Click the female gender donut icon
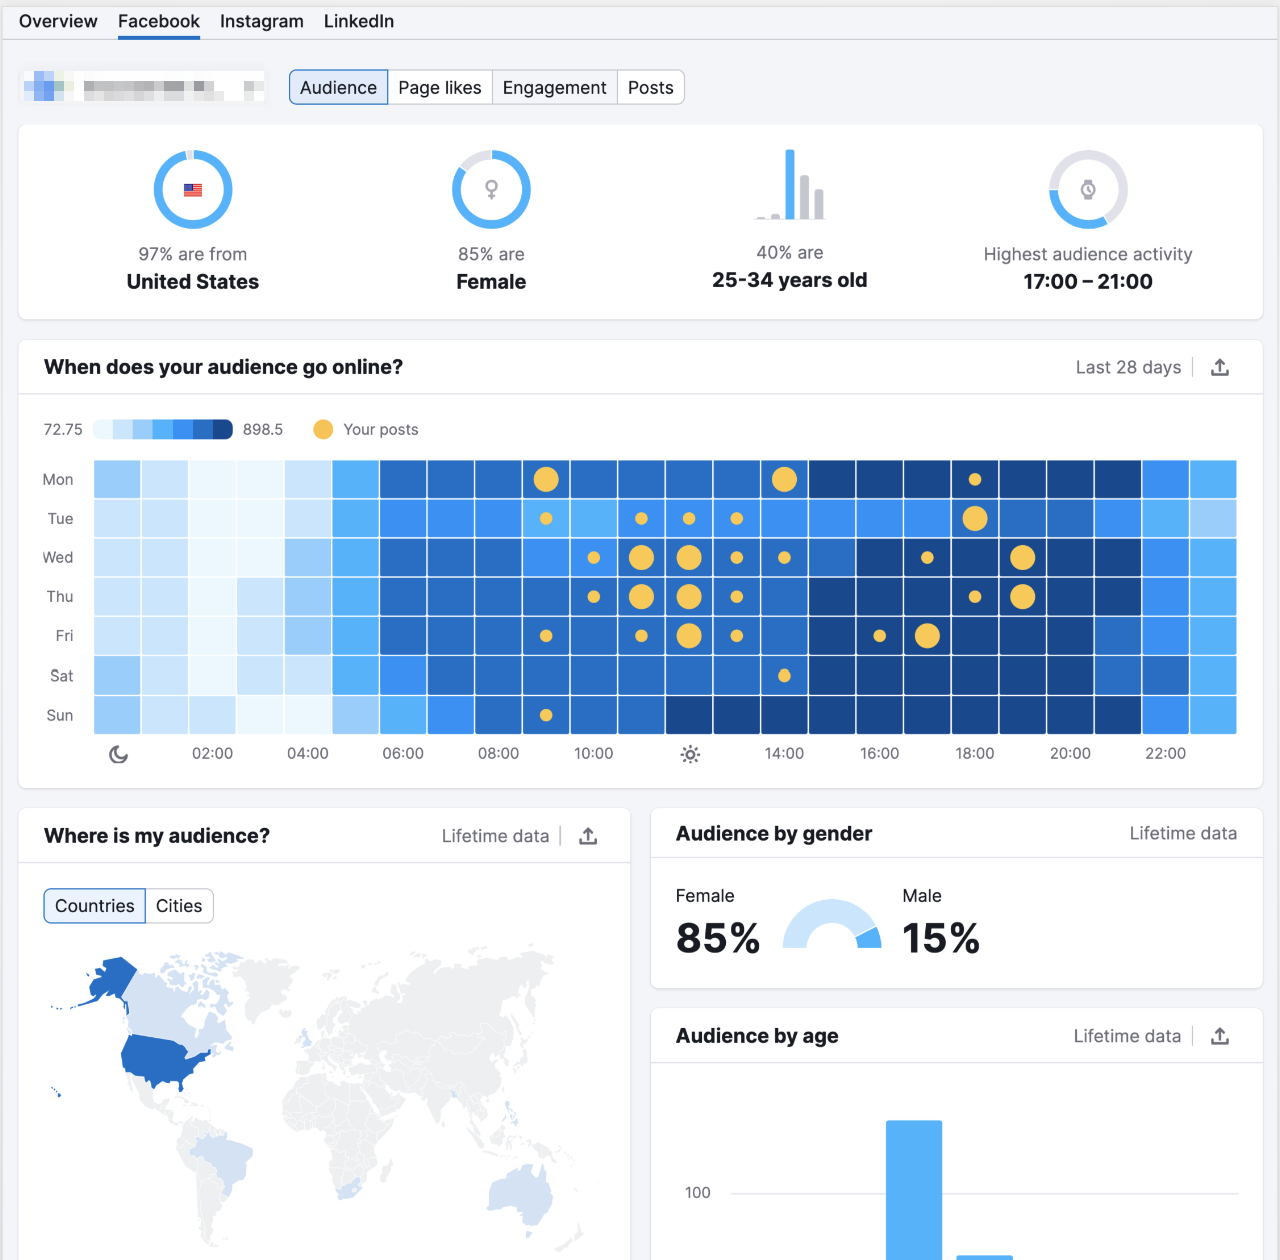This screenshot has width=1280, height=1260. [490, 189]
